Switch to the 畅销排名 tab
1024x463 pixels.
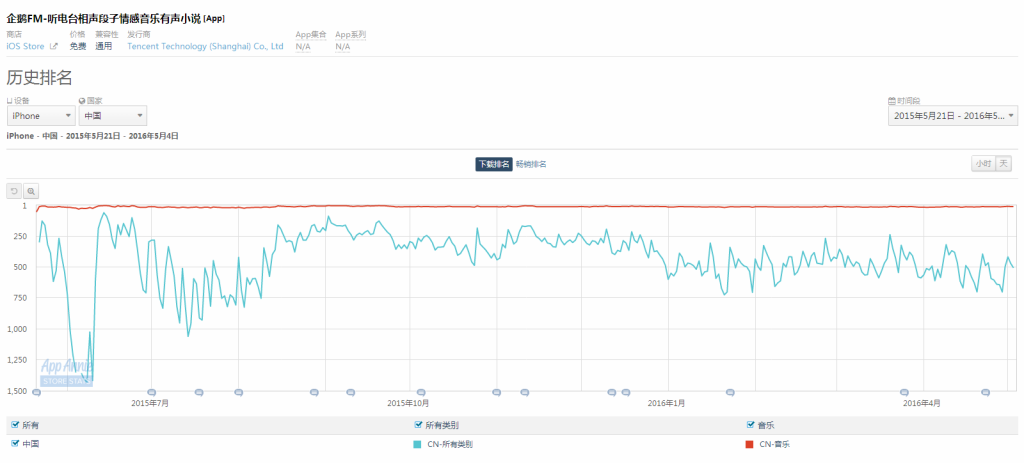[531, 165]
